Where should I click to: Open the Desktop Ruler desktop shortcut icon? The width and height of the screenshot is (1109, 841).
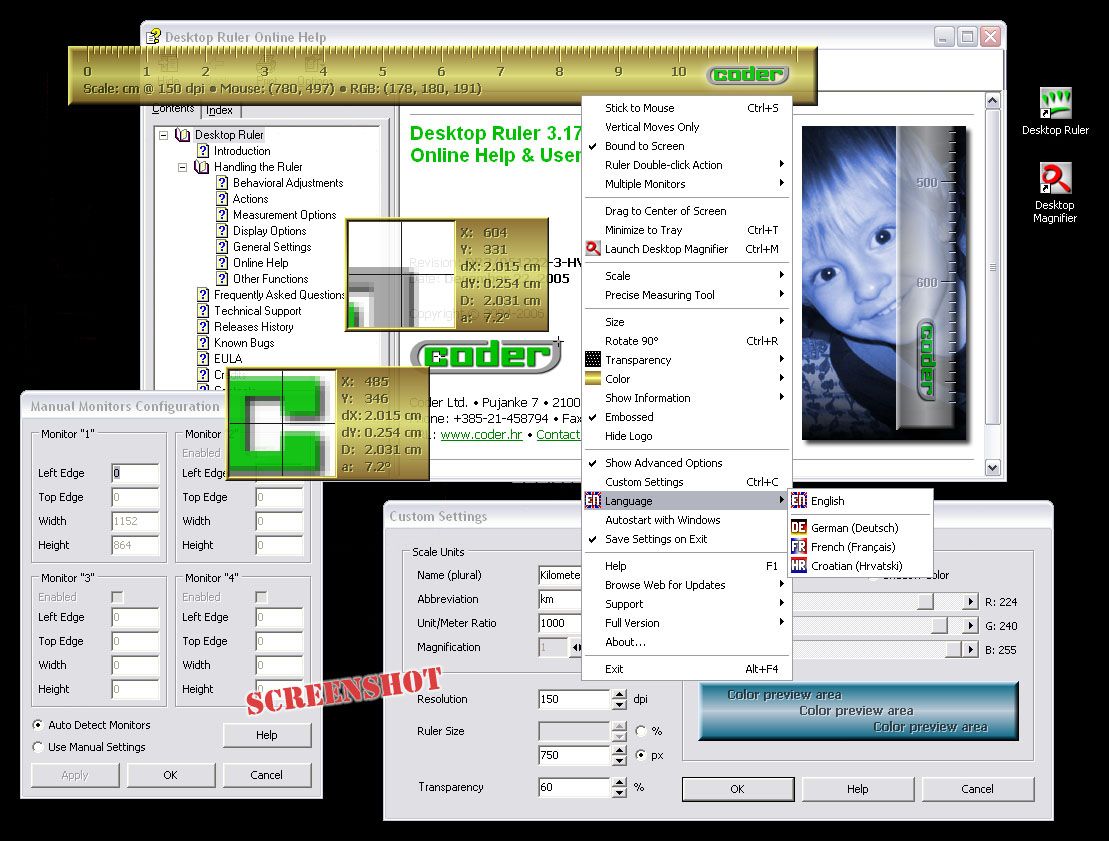(1055, 103)
